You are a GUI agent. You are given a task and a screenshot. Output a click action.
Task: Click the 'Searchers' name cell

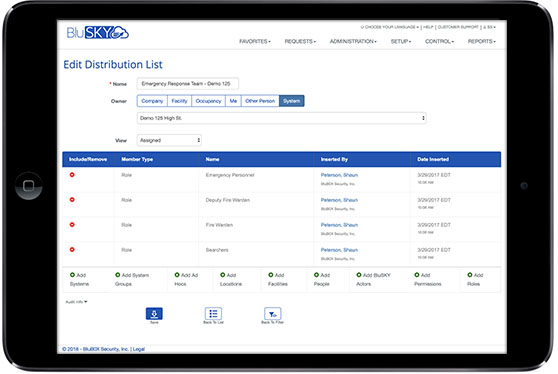(217, 250)
